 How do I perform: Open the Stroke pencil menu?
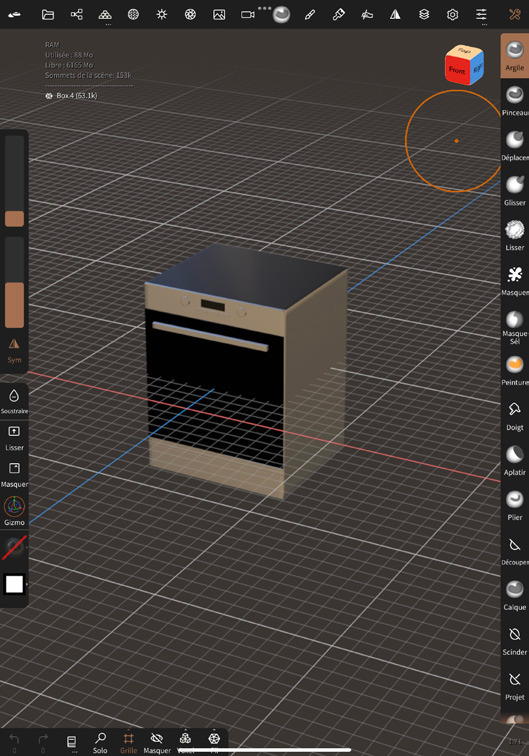click(x=310, y=14)
